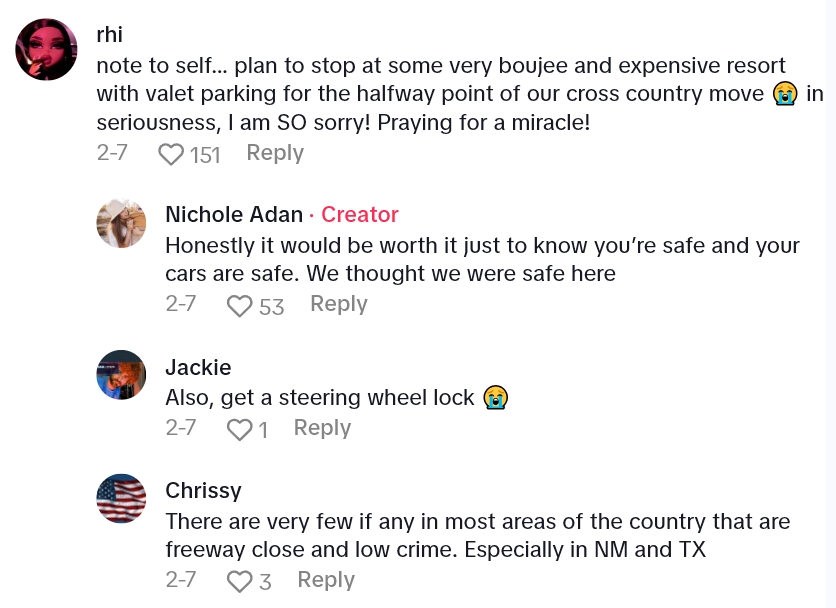Viewport: 836px width, 608px height.
Task: Open Nichole Adan's profile avatar
Action: tap(121, 223)
